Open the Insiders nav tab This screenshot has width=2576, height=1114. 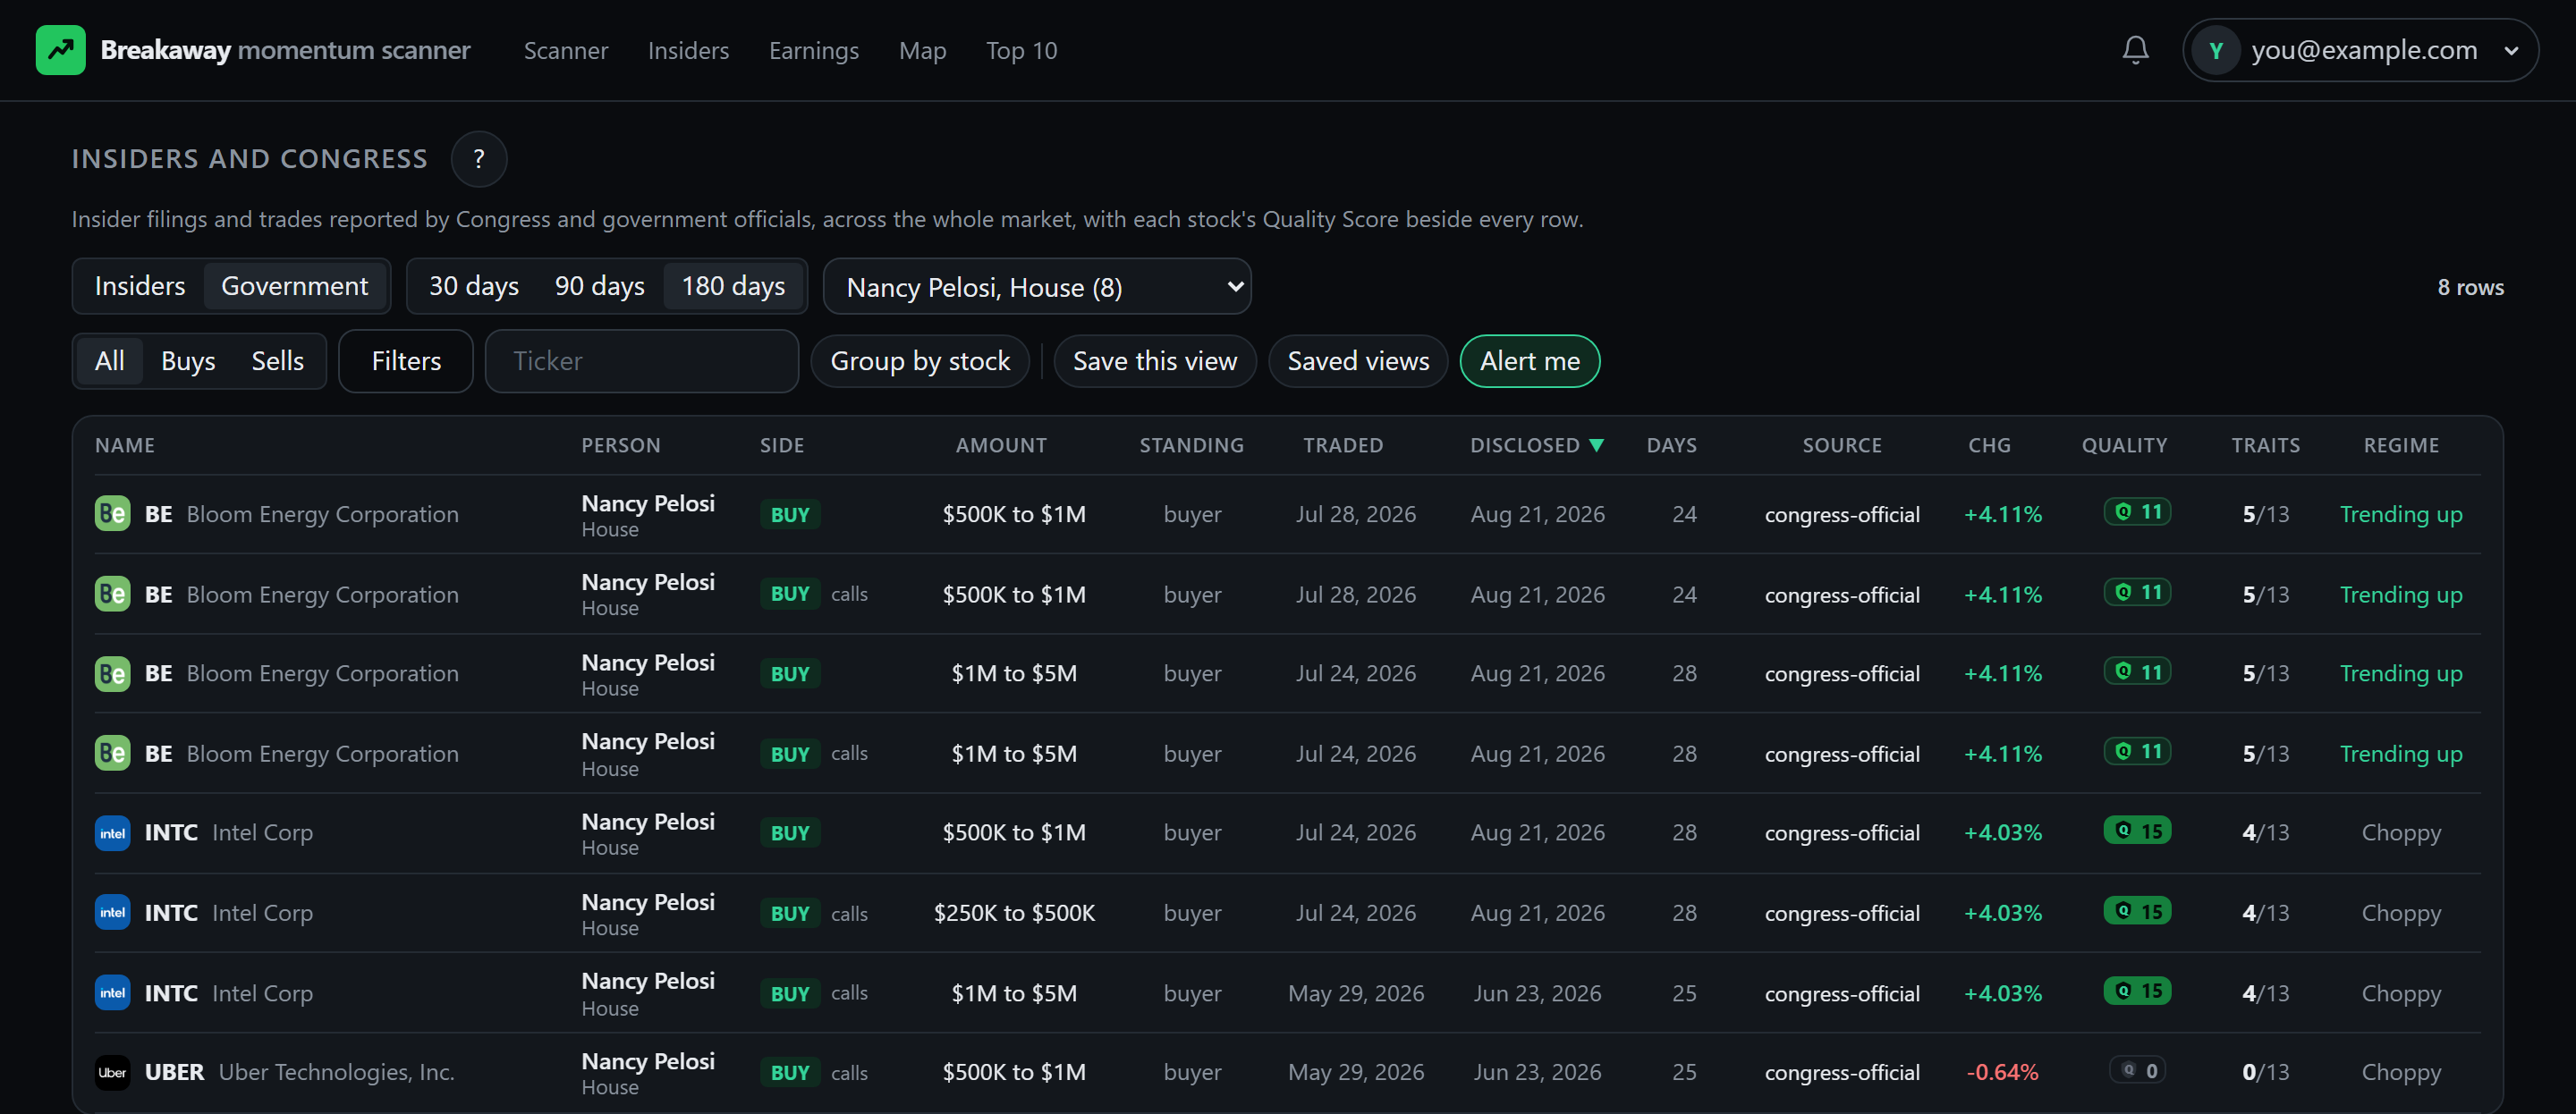[x=688, y=50]
